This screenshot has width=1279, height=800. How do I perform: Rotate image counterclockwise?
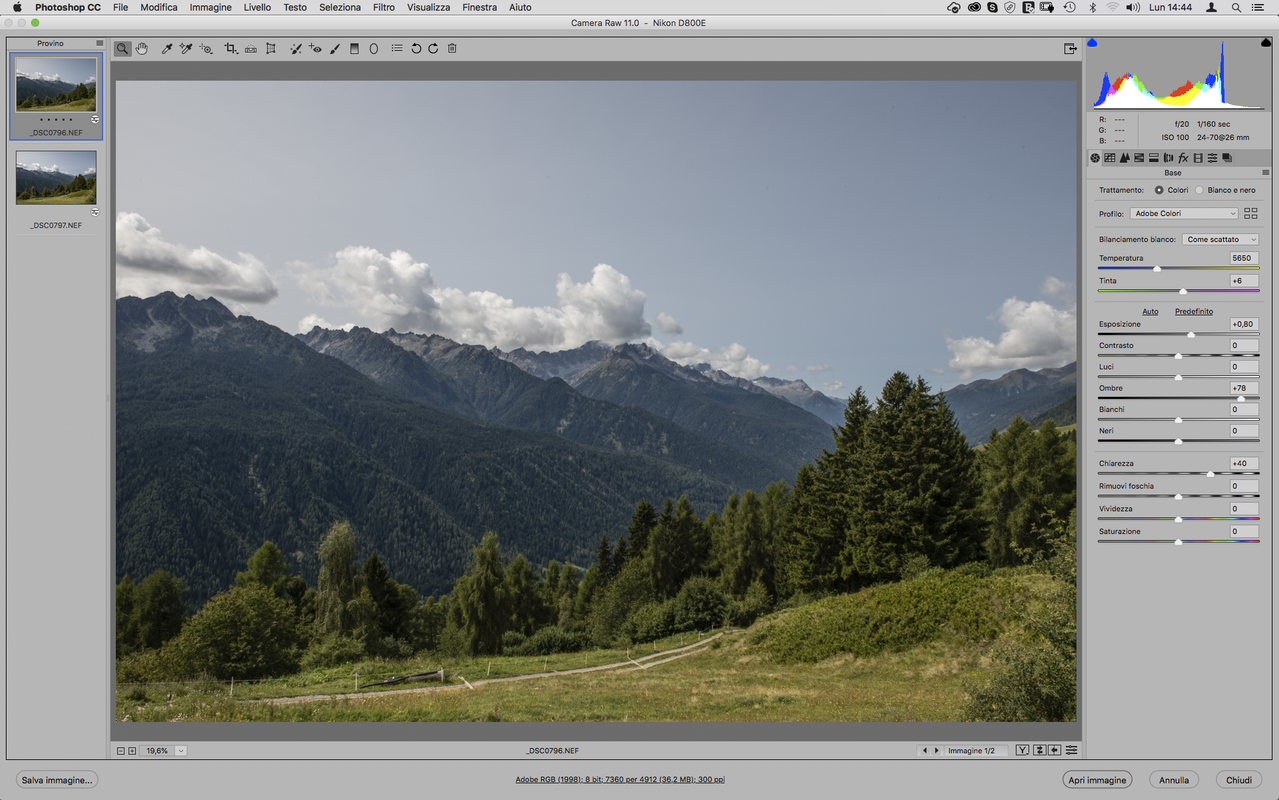point(416,48)
